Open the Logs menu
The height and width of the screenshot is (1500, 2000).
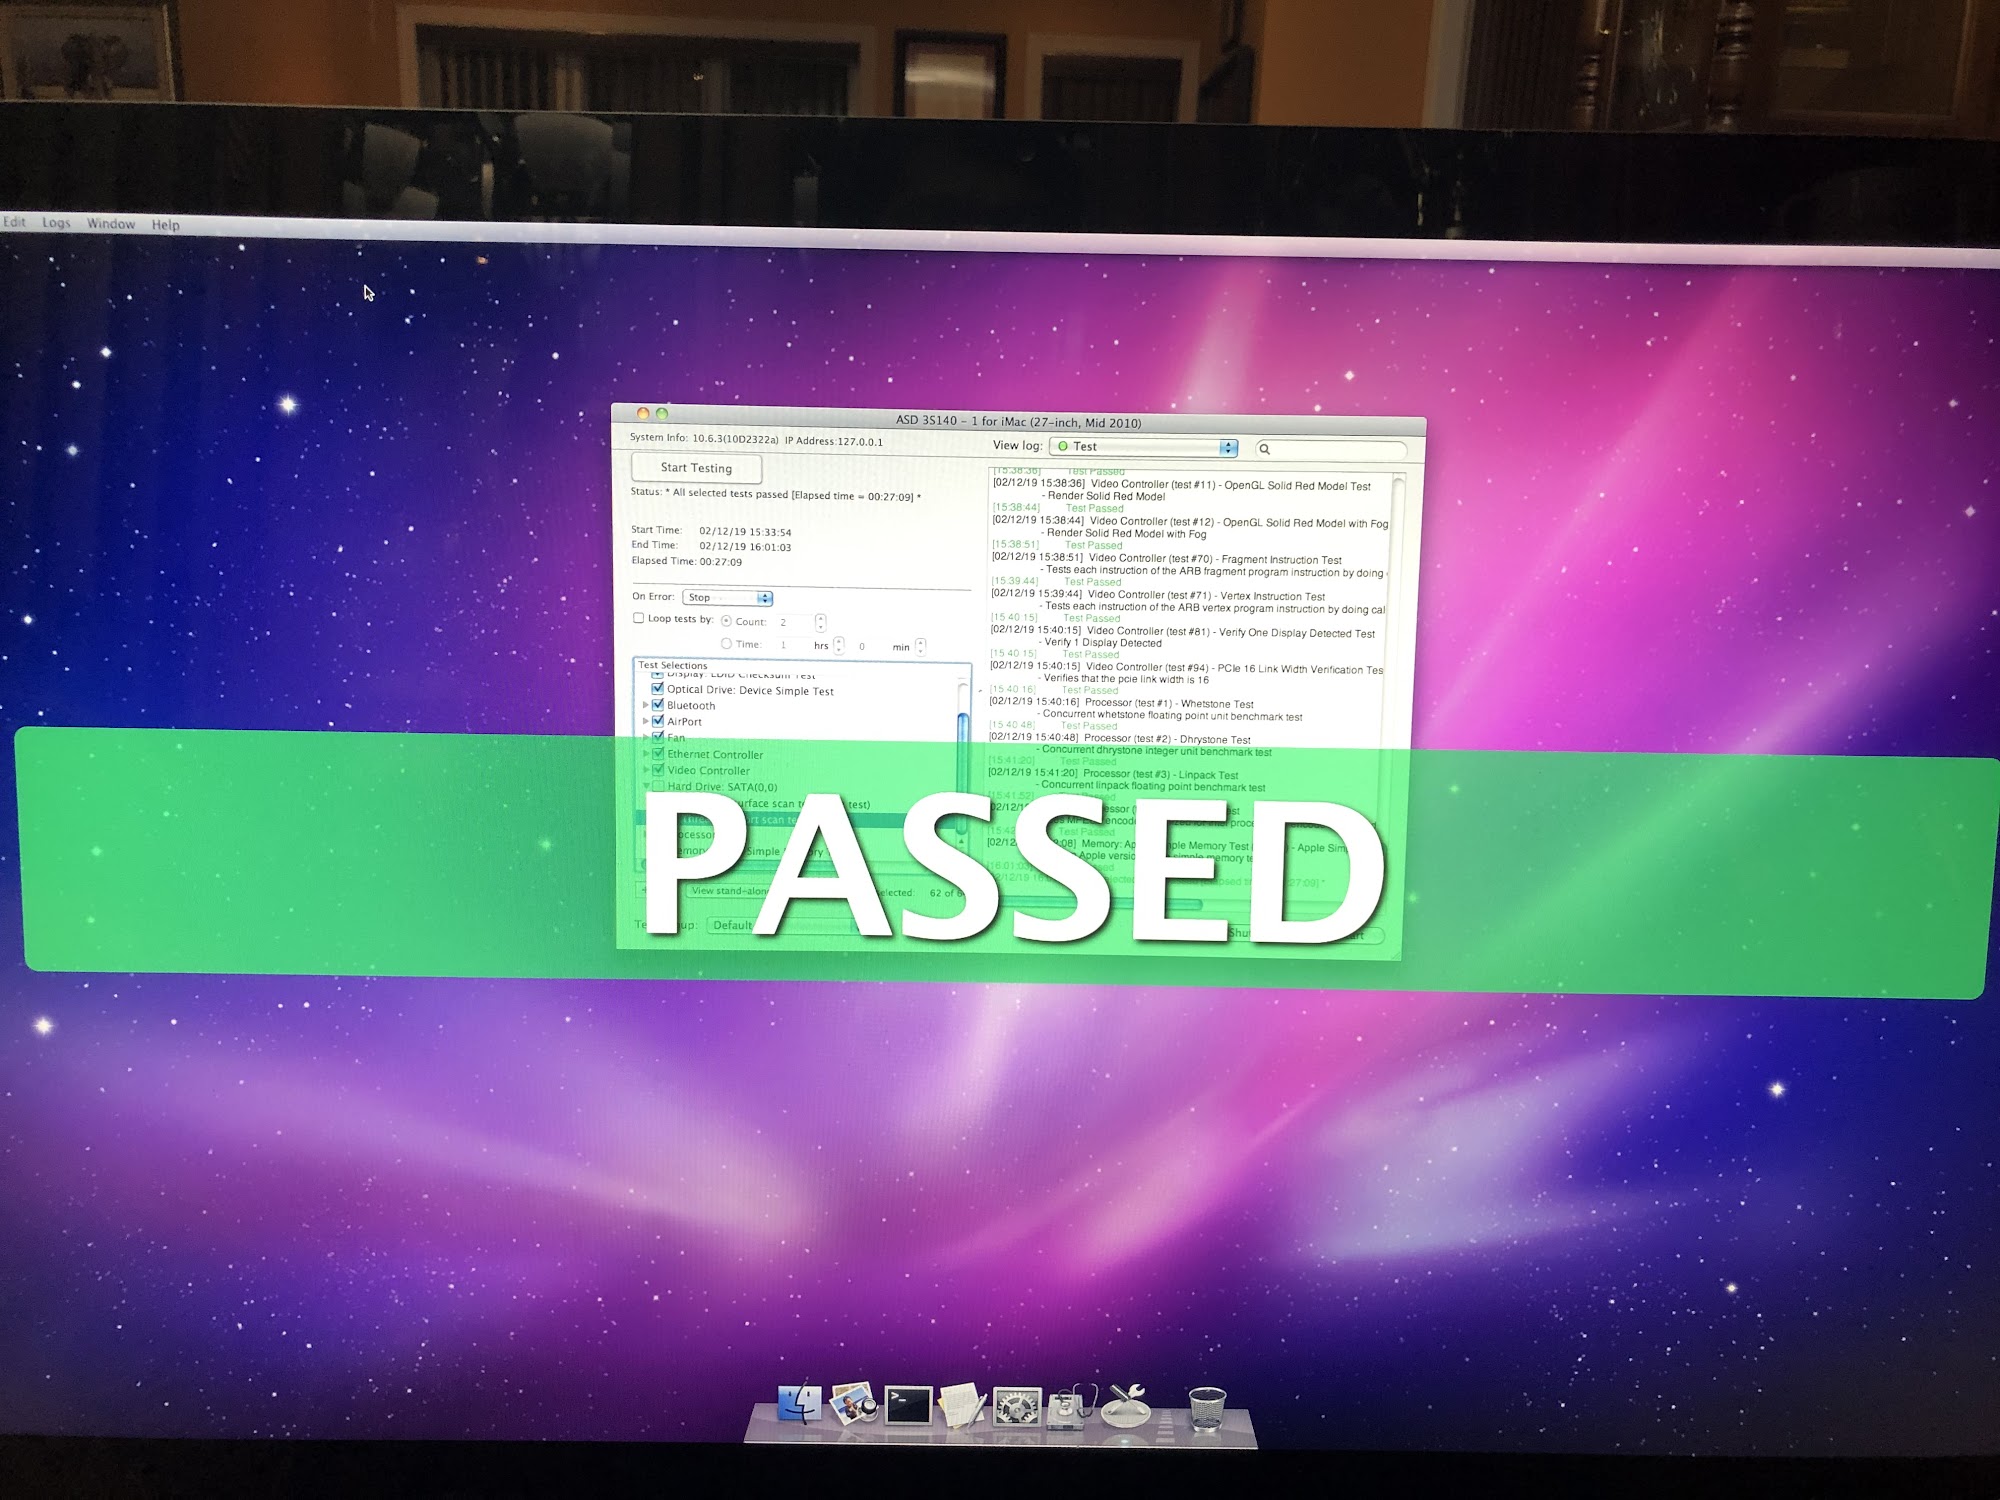[x=56, y=223]
